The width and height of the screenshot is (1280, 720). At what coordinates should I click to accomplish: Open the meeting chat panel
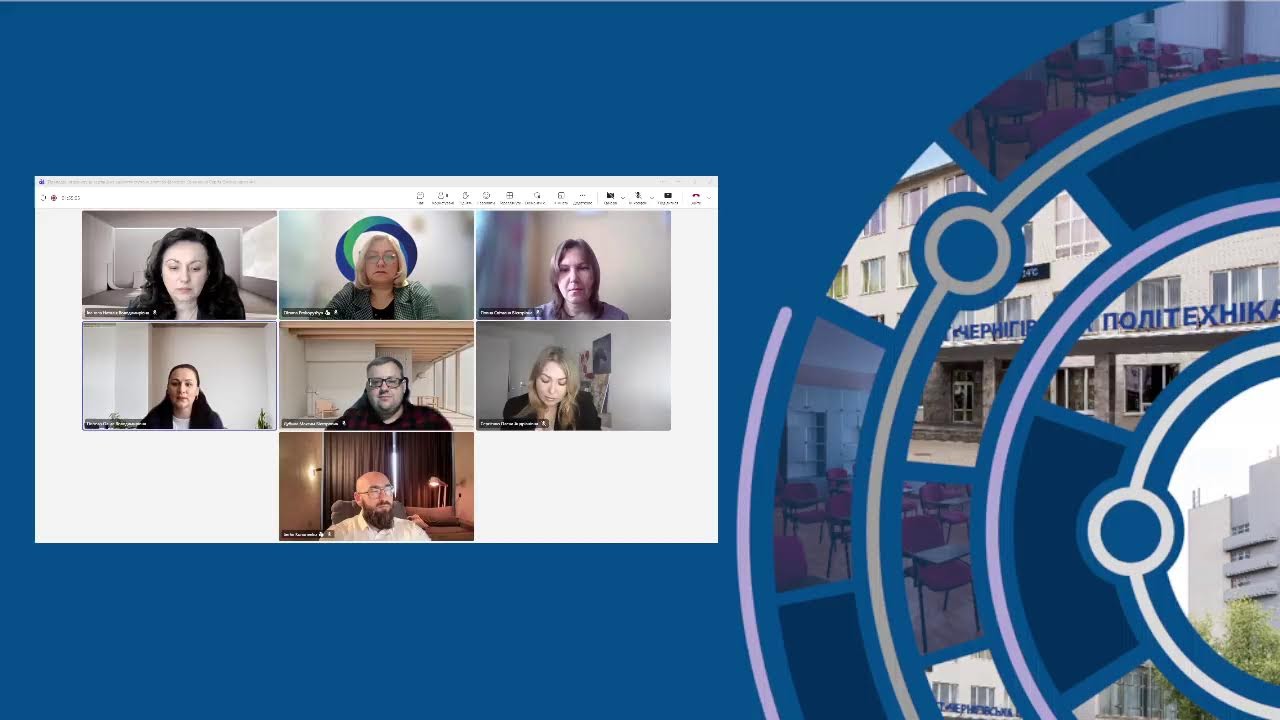pos(420,197)
